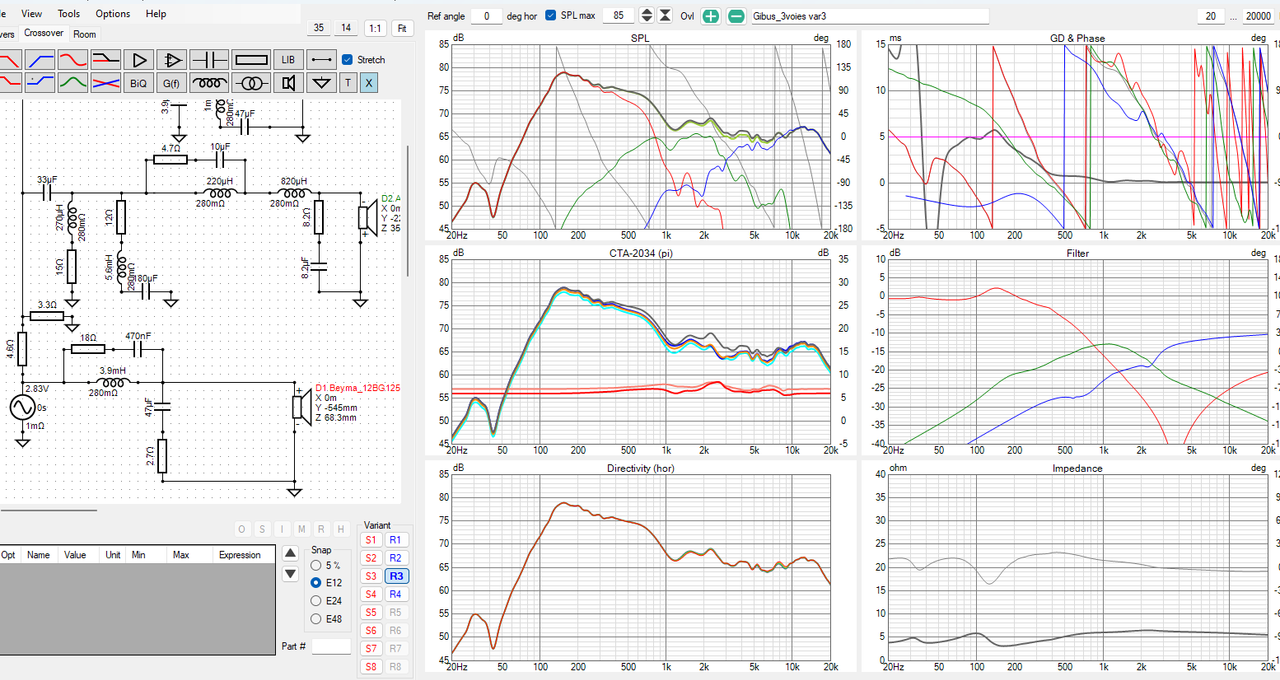Switch to the Room tab
This screenshot has height=680, width=1280.
[85, 34]
